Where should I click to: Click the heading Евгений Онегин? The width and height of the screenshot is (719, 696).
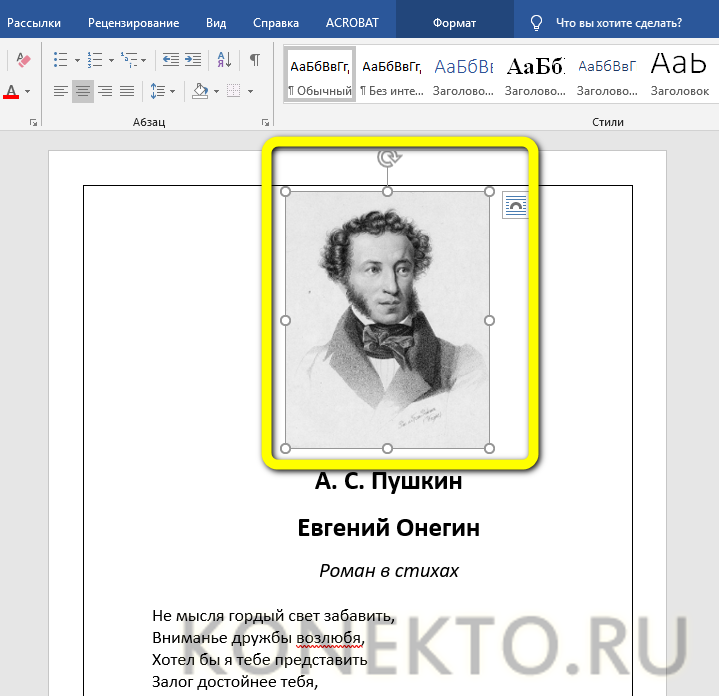click(388, 528)
